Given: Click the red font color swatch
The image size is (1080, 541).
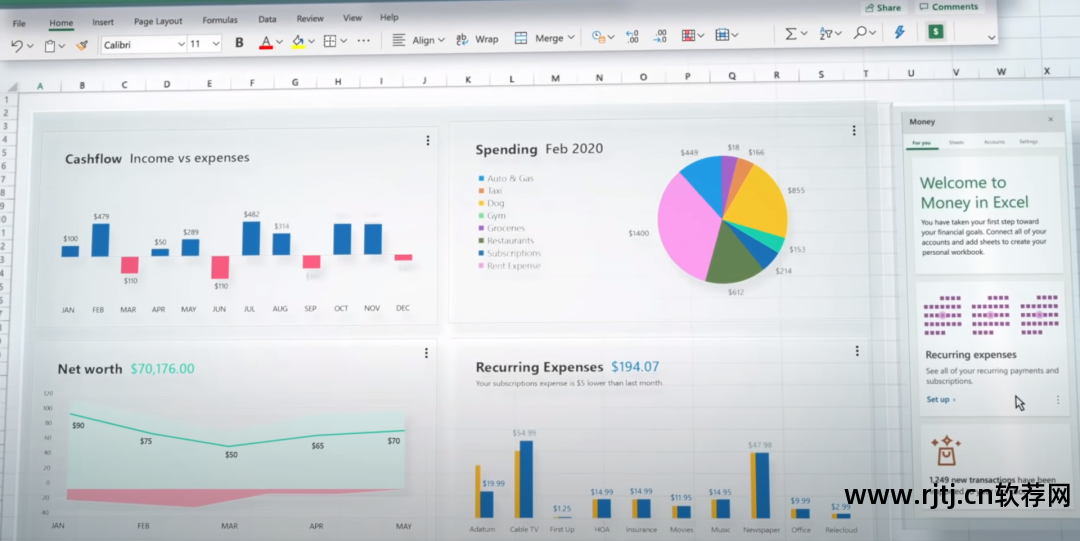Looking at the screenshot, I should tap(266, 42).
